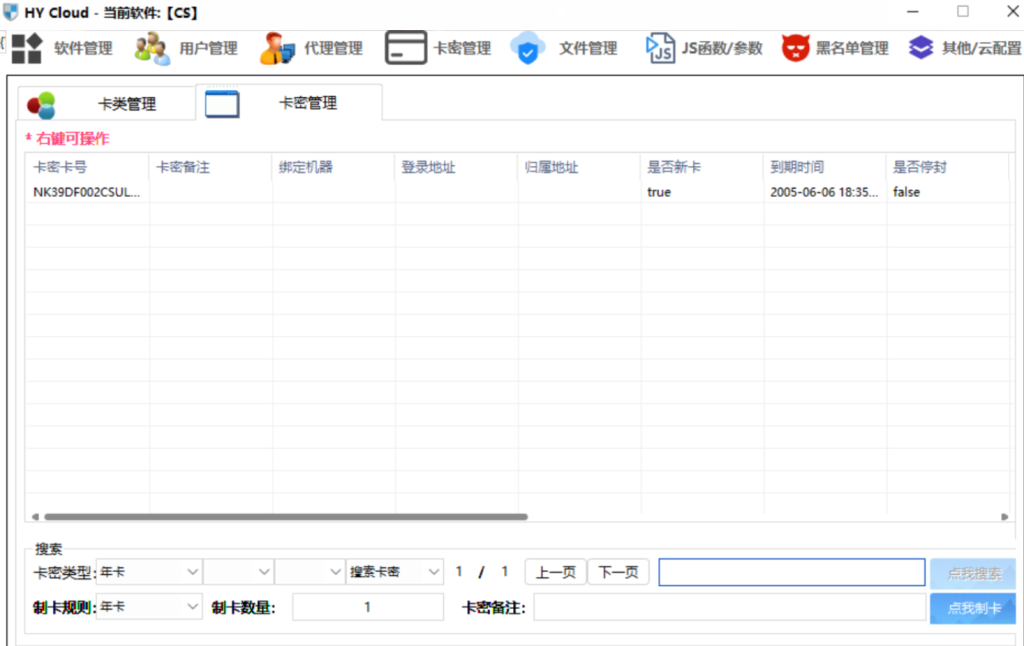Expand the 卡密类型 年卡 dropdown
Image resolution: width=1024 pixels, height=646 pixels.
[x=149, y=572]
